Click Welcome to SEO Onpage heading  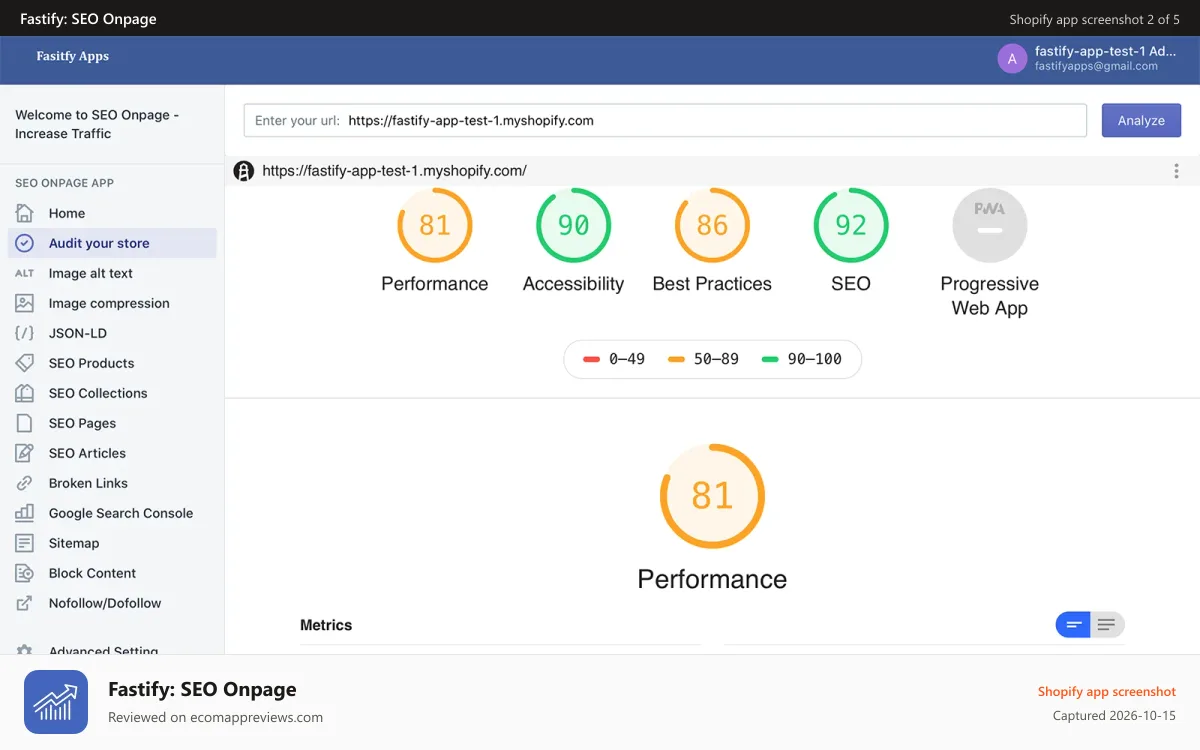coord(97,124)
